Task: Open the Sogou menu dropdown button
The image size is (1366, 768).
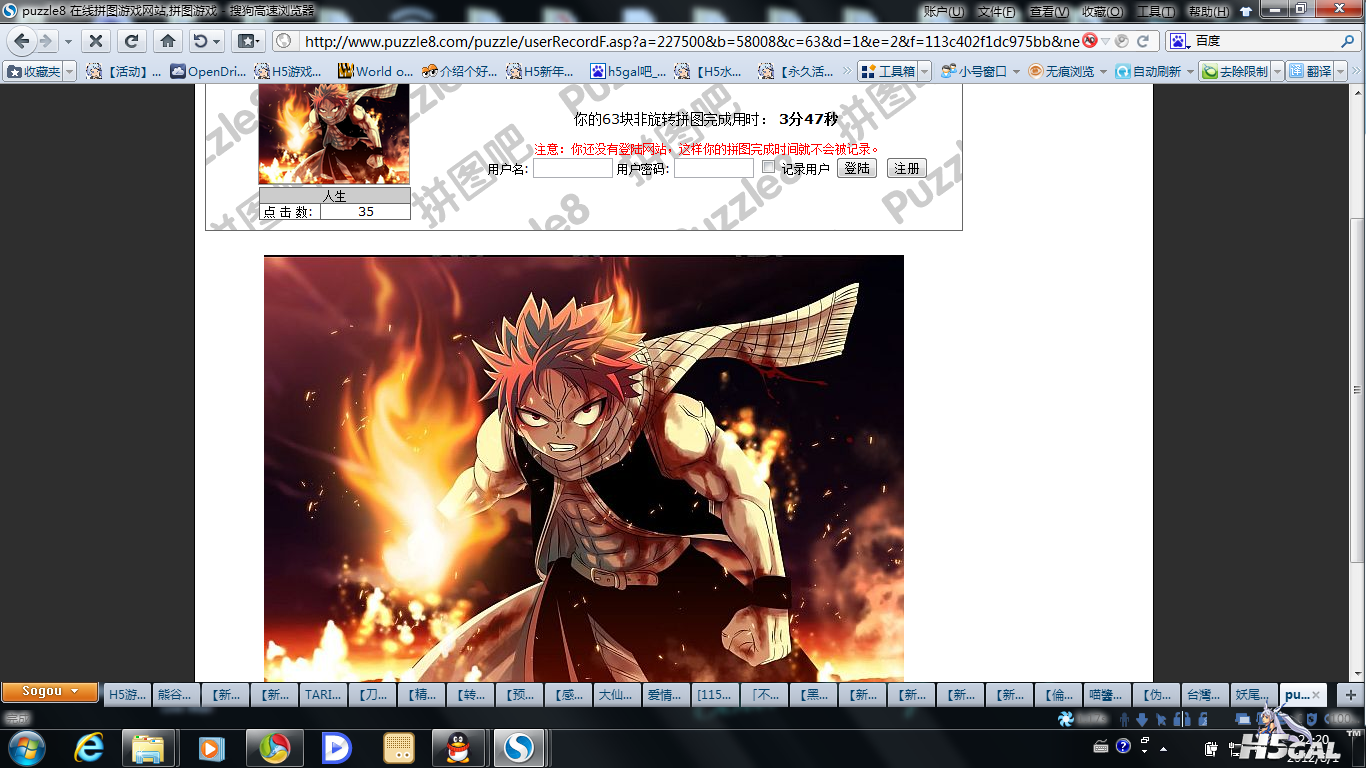Action: (x=50, y=692)
